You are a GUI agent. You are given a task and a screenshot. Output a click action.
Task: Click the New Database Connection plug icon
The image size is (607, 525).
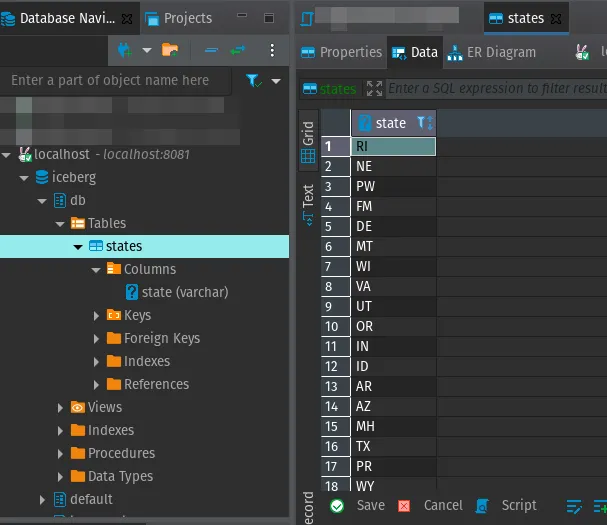pyautogui.click(x=124, y=49)
